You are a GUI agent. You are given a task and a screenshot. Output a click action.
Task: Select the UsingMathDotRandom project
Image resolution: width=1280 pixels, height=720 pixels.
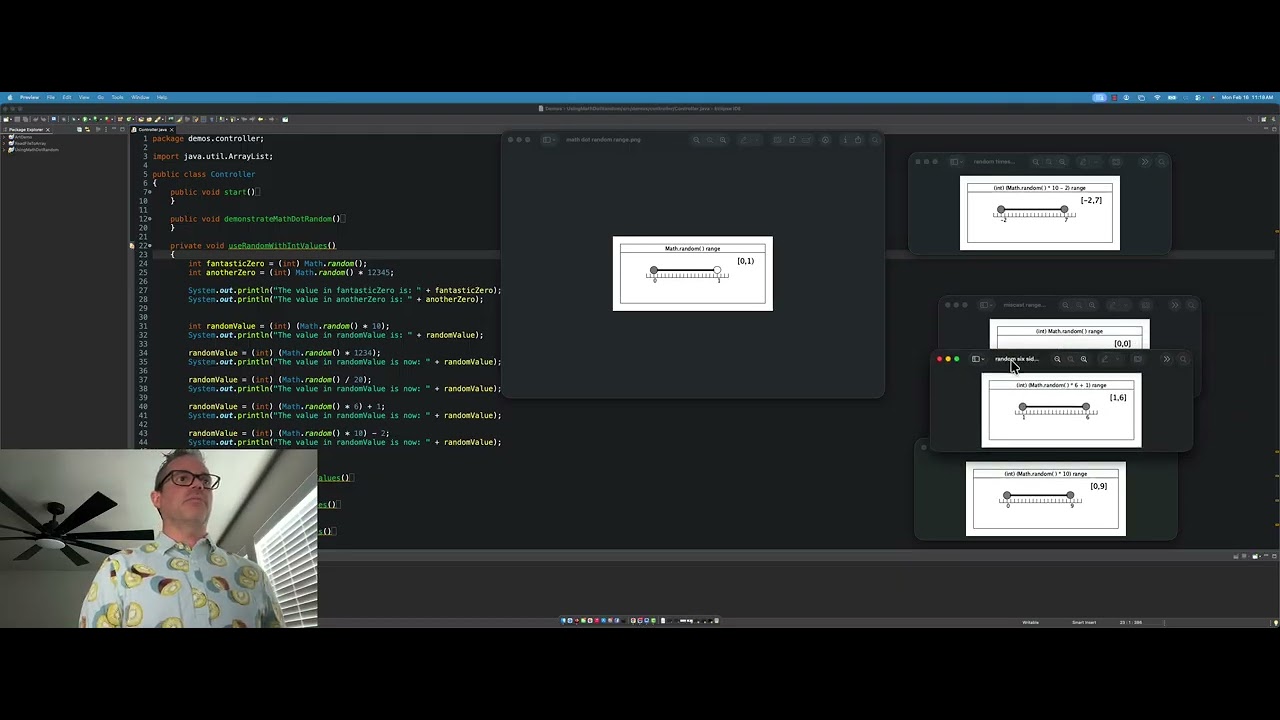pyautogui.click(x=36, y=150)
